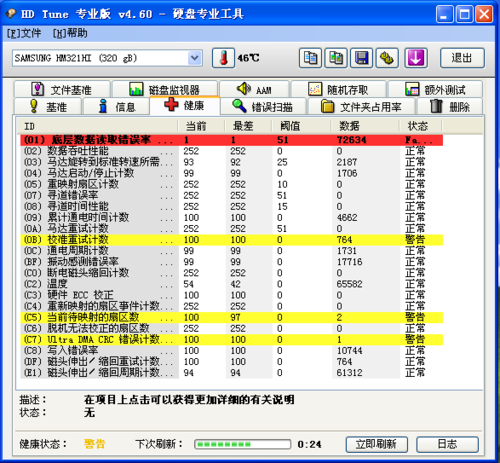Select the (09) 累计通电时间计数 row

pos(231,218)
